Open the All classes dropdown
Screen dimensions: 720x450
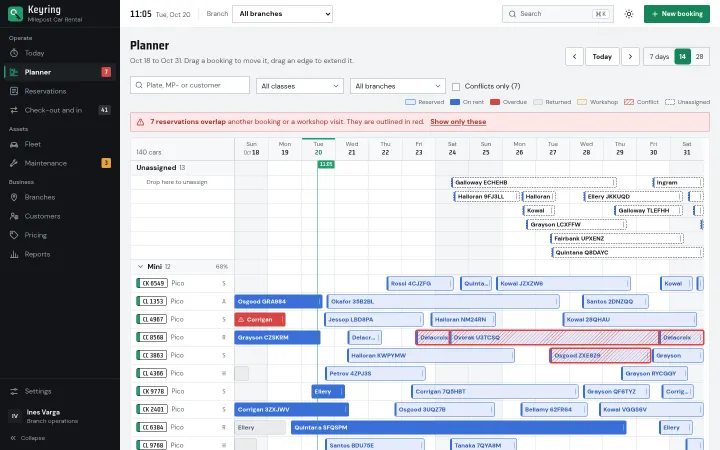pyautogui.click(x=300, y=86)
